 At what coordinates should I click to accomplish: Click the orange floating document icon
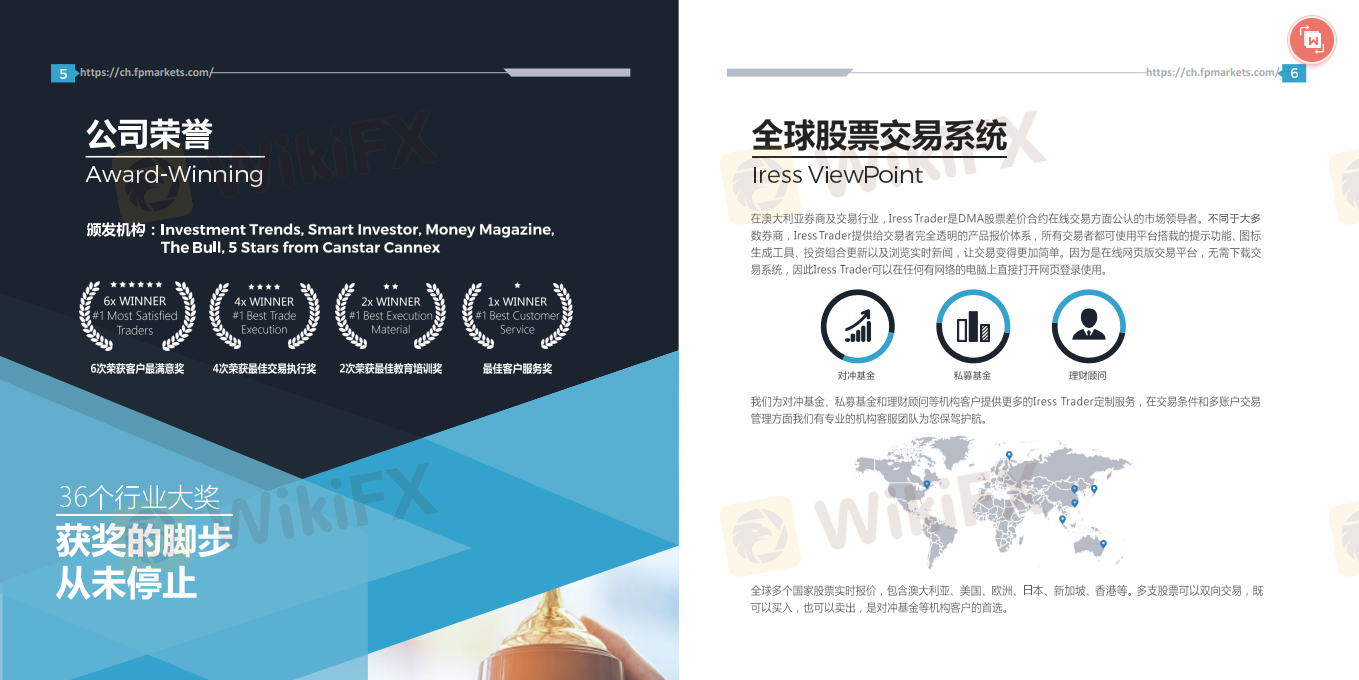point(1313,41)
